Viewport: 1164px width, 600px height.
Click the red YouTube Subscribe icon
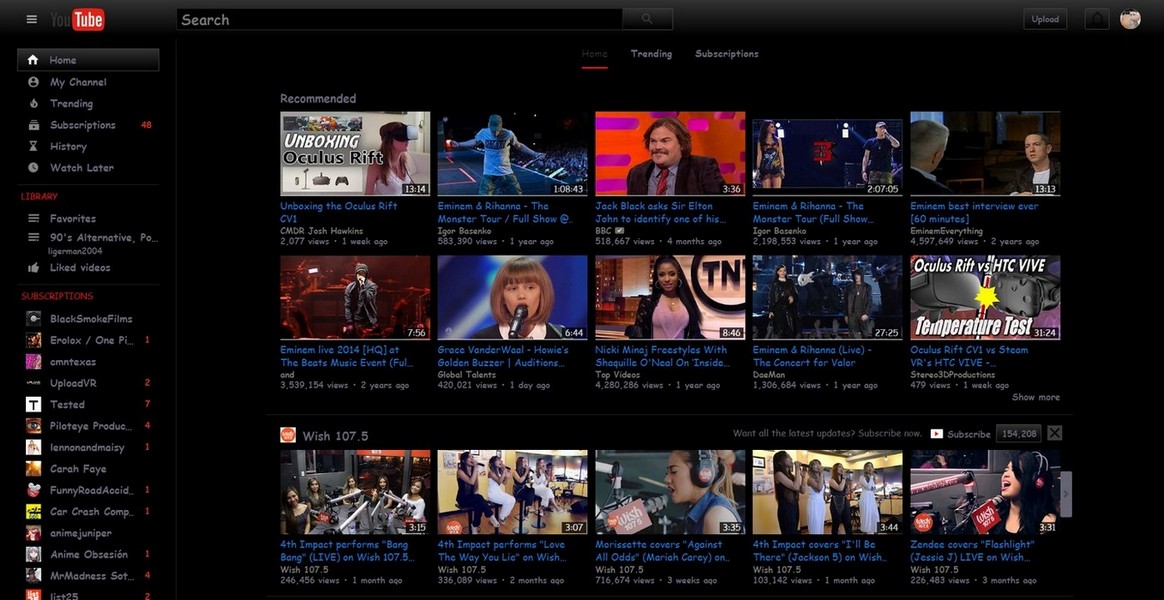pos(937,434)
